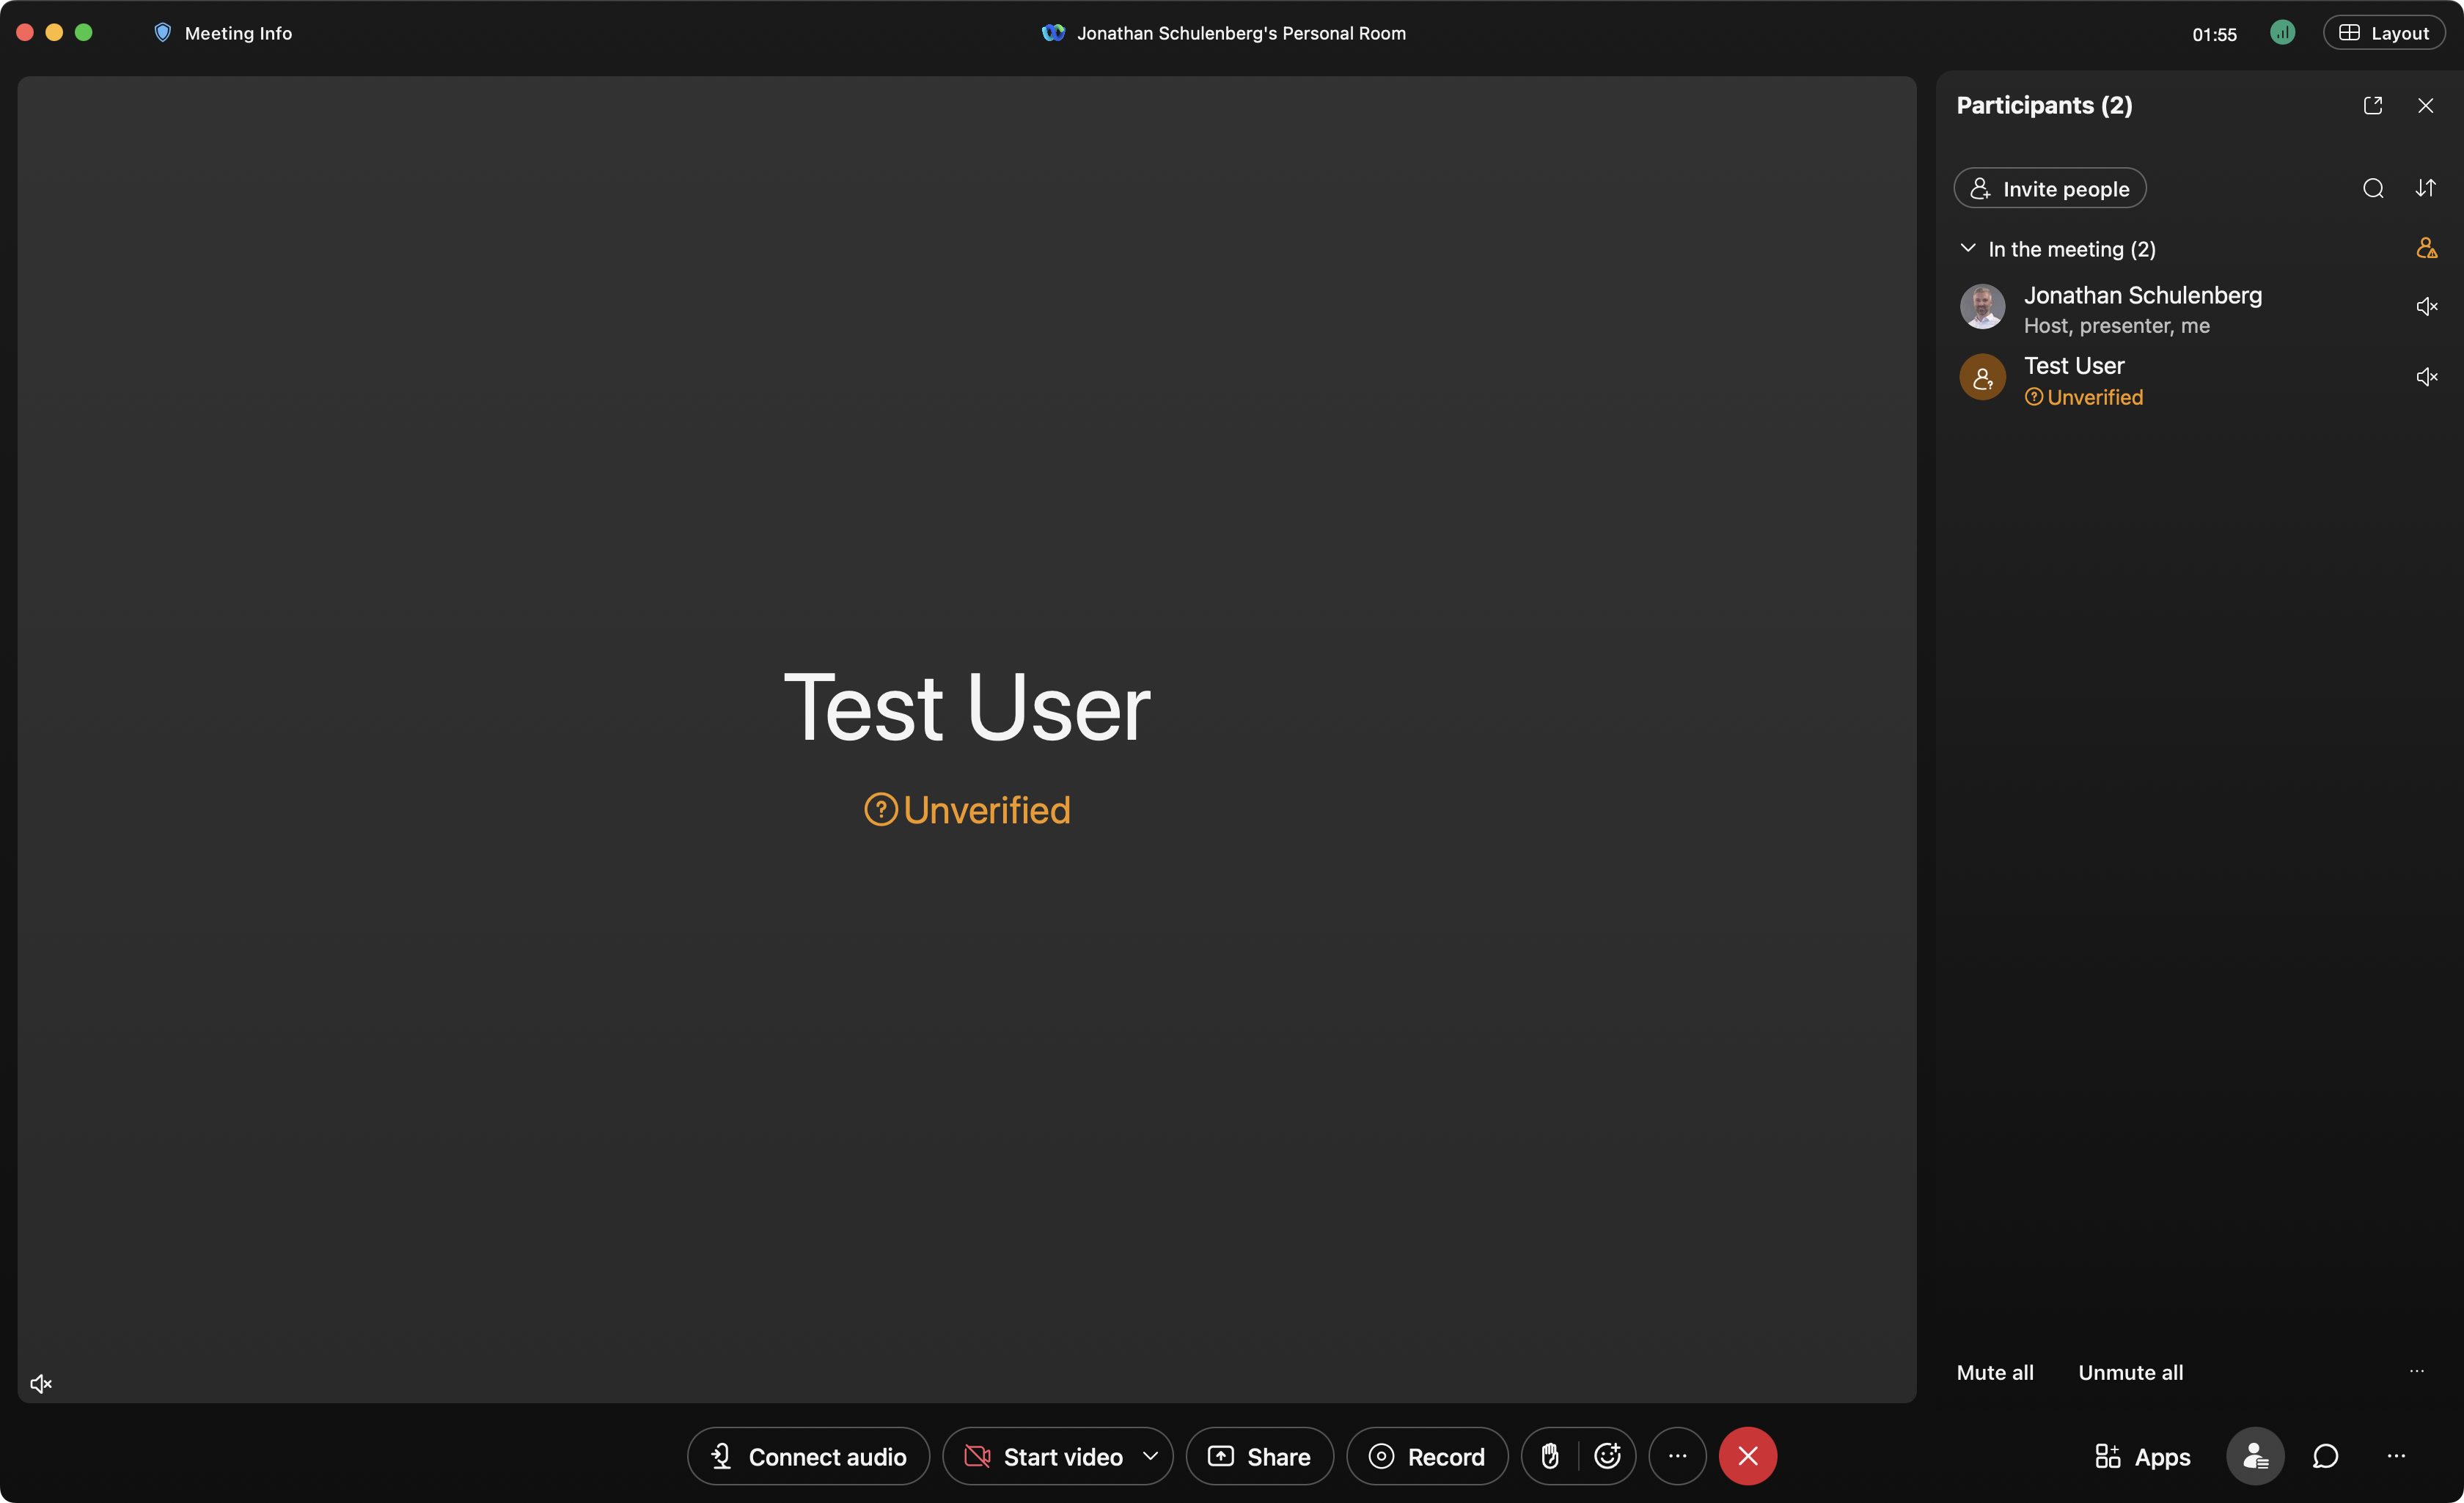The width and height of the screenshot is (2464, 1503).
Task: Open Share content options
Action: click(1258, 1456)
